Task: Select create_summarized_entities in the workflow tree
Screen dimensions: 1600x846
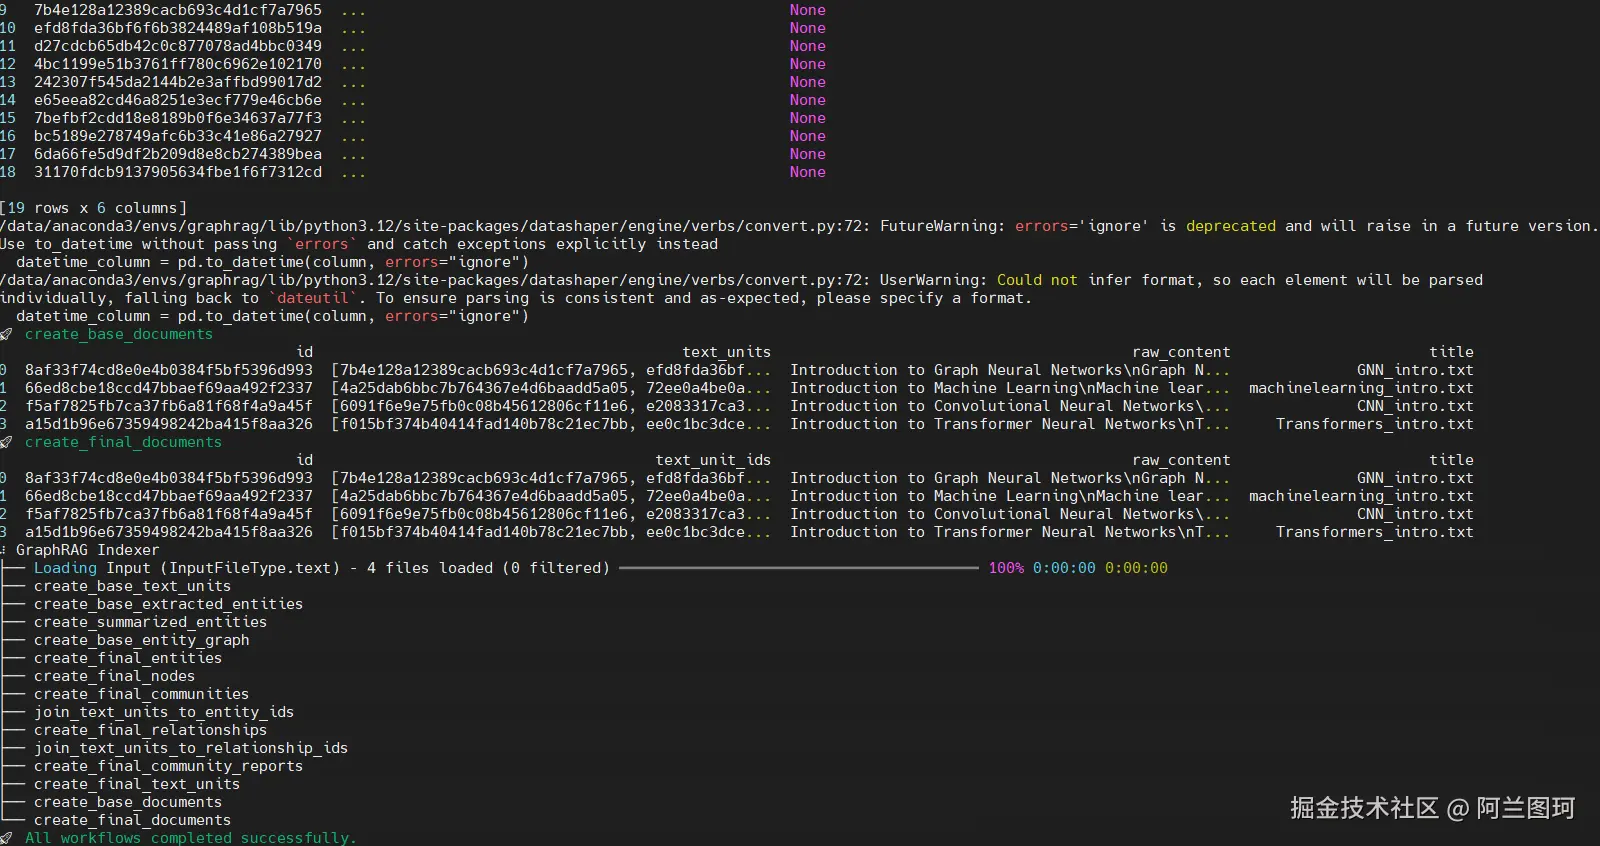Action: [150, 622]
